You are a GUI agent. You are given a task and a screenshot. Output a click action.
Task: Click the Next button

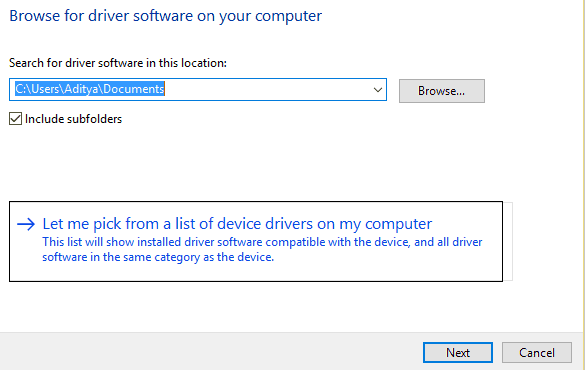[458, 352]
